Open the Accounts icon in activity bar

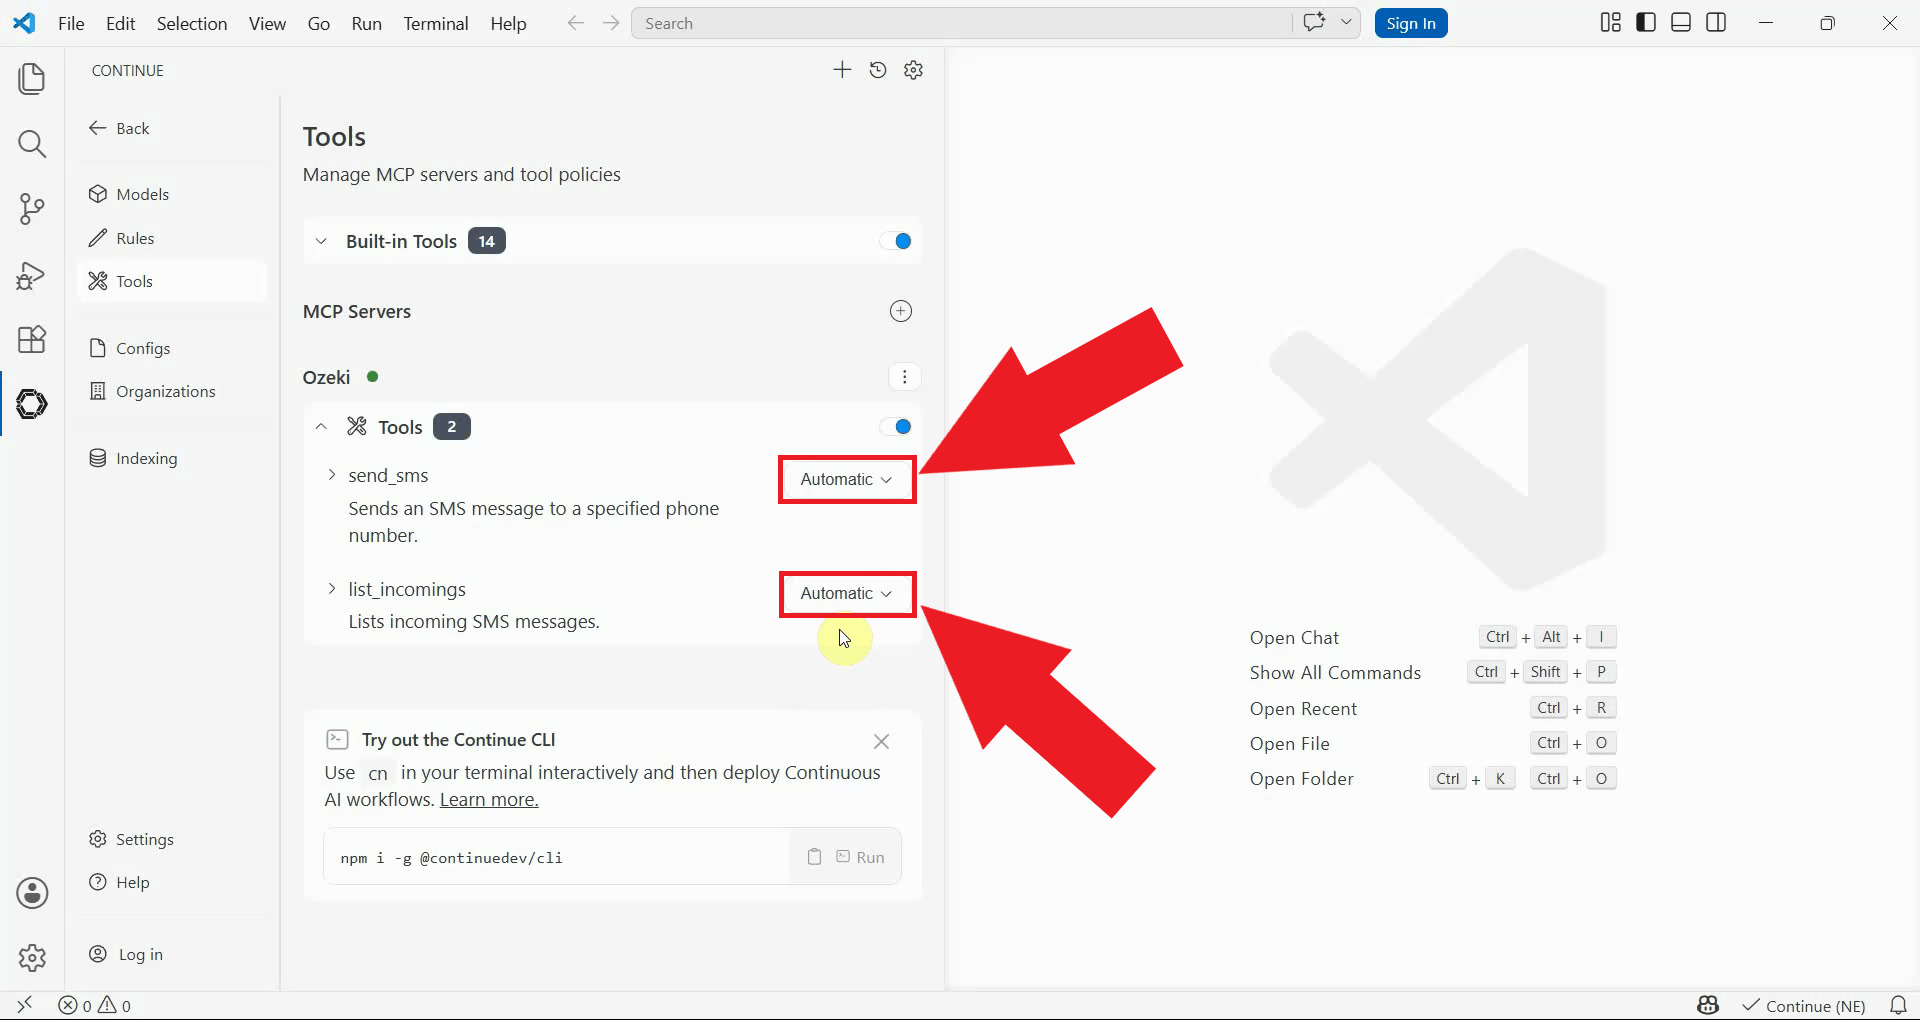32,893
